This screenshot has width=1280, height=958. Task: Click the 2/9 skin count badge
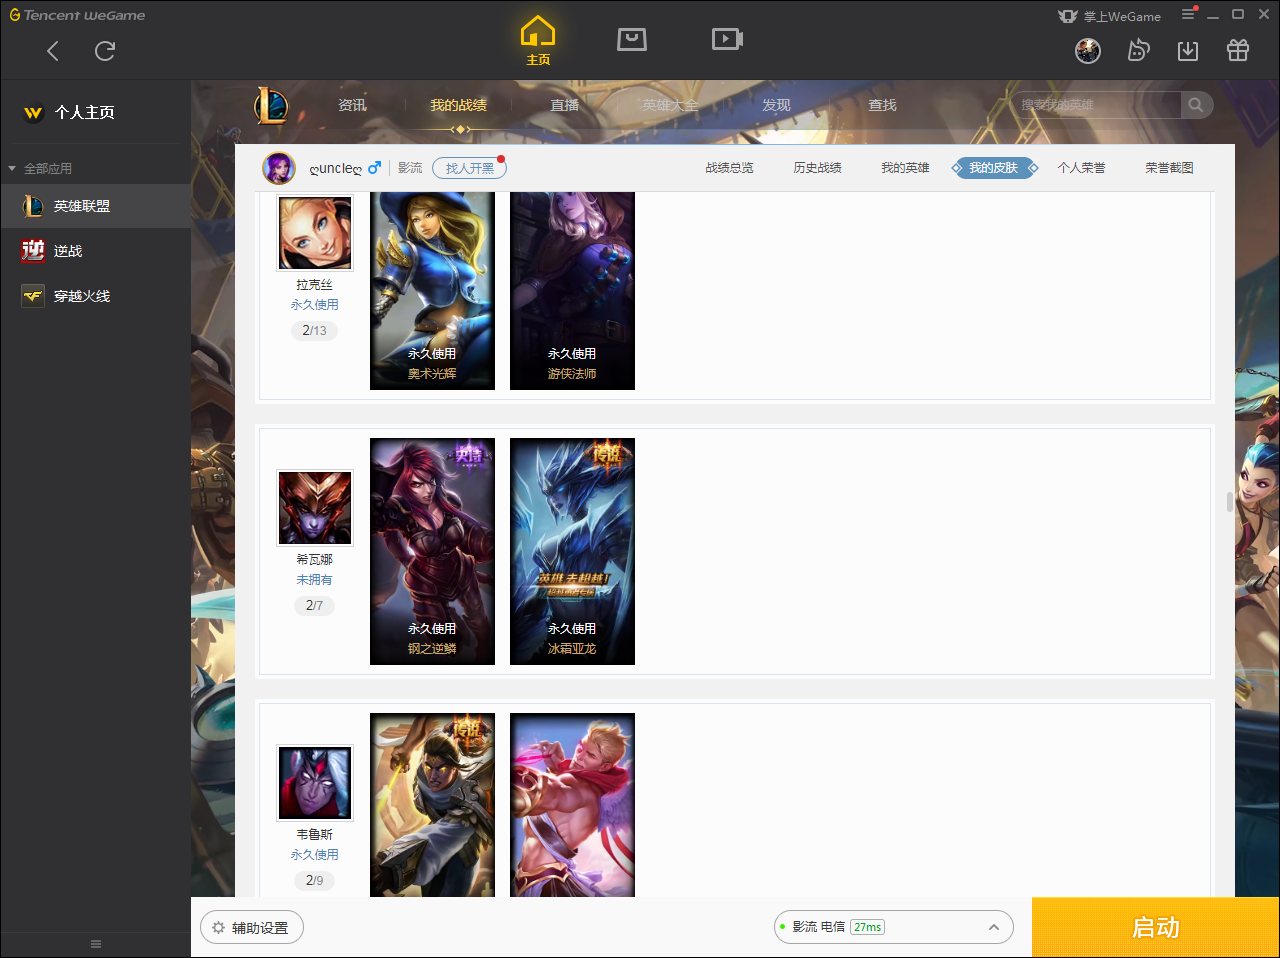point(314,880)
